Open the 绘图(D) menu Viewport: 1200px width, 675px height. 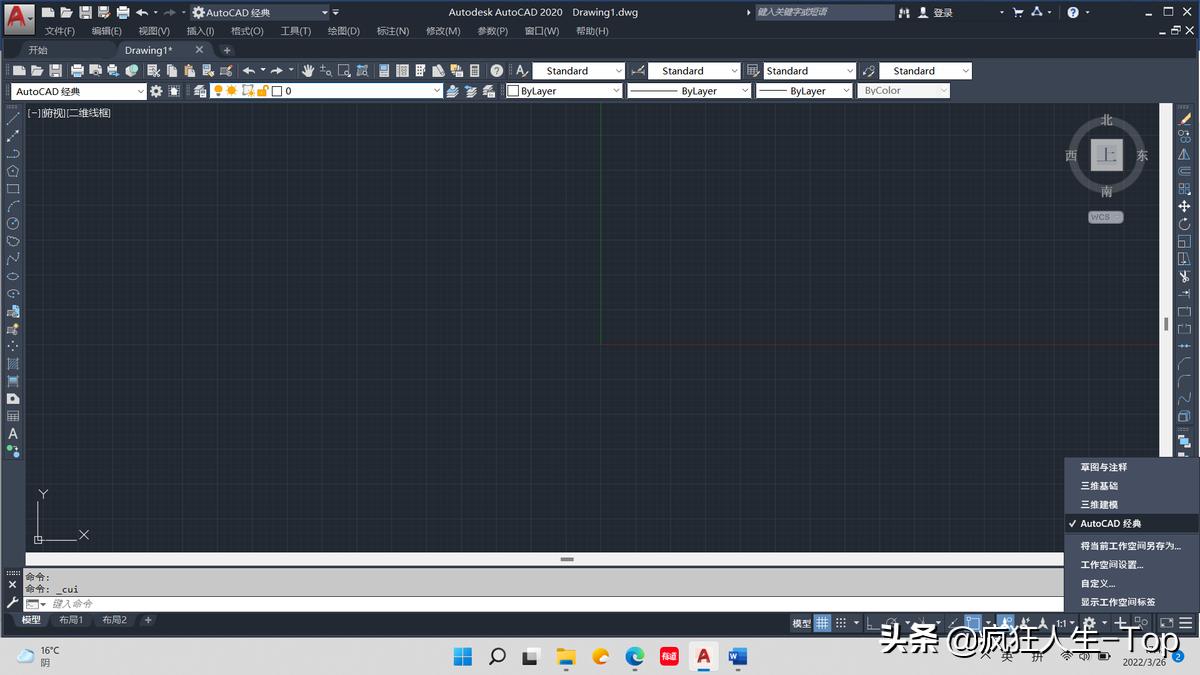(343, 31)
